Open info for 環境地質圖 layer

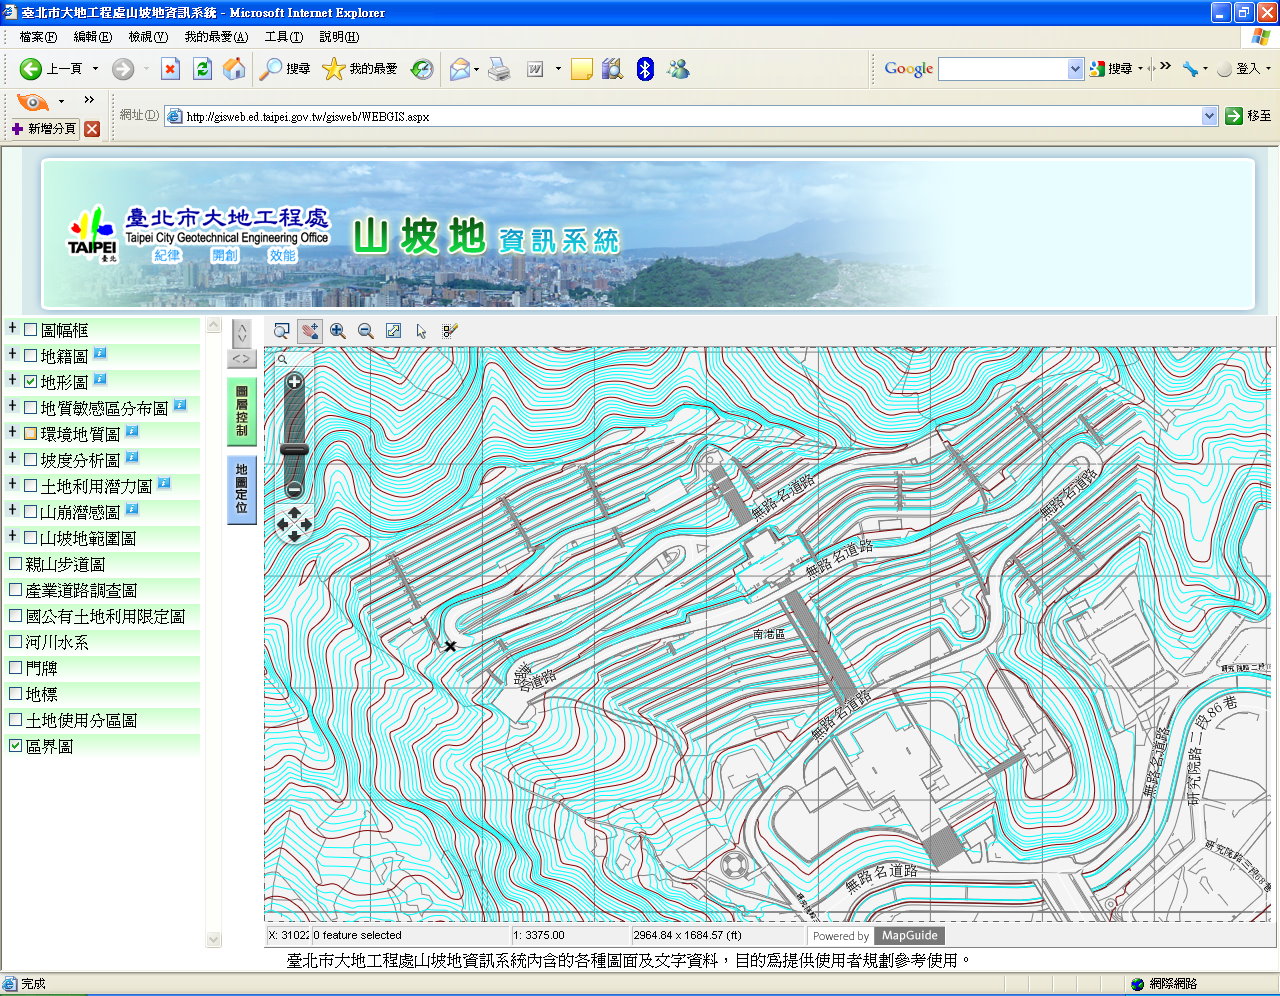pyautogui.click(x=132, y=431)
